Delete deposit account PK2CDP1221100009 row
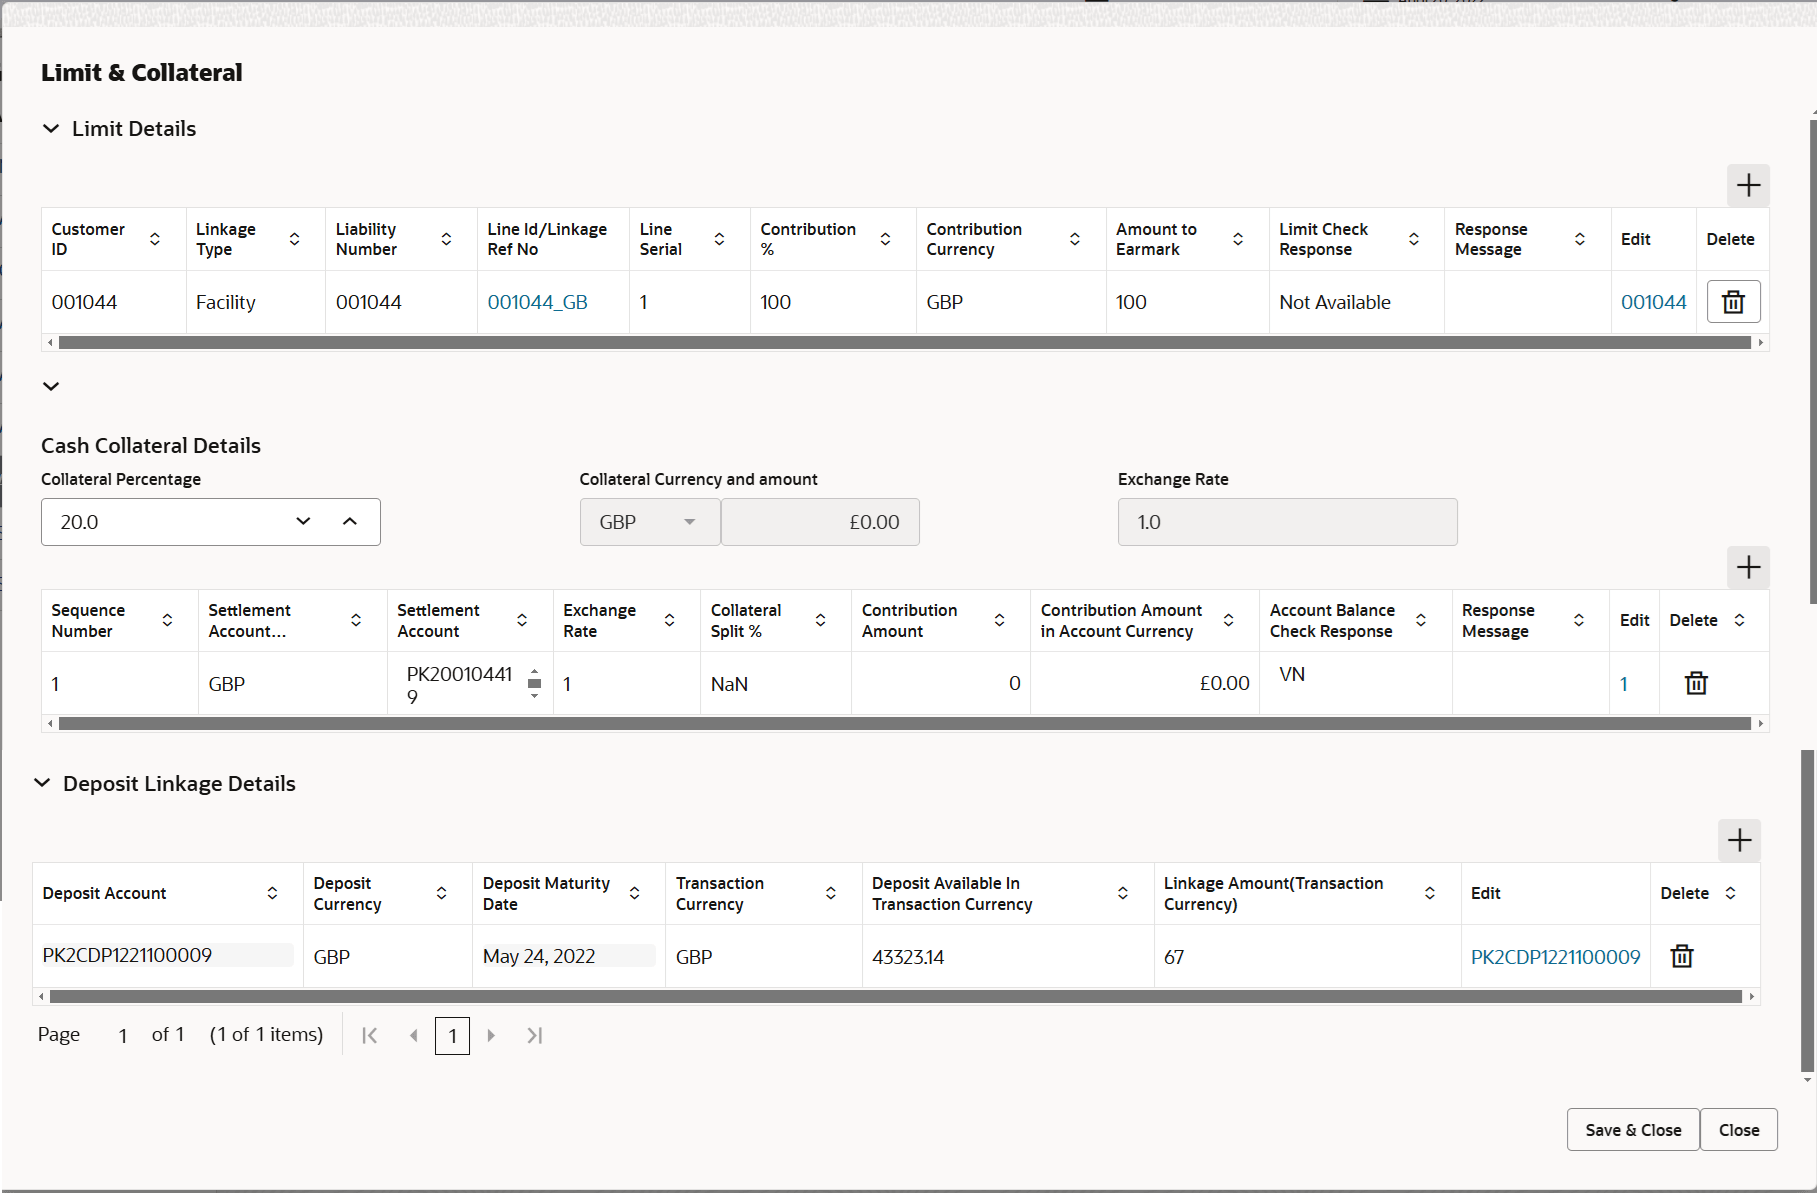The width and height of the screenshot is (1817, 1193). click(1681, 956)
